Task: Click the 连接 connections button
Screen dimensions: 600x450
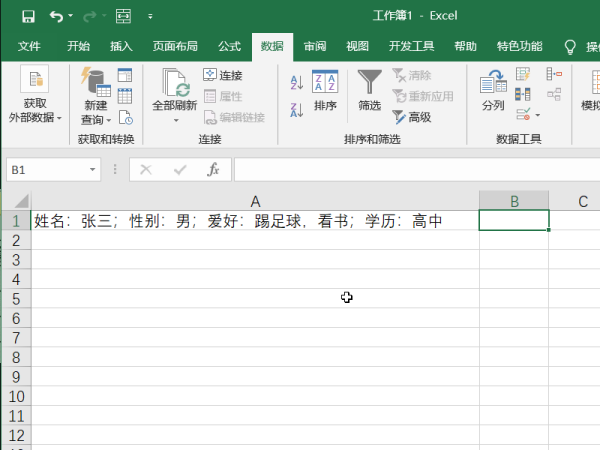Action: click(222, 75)
